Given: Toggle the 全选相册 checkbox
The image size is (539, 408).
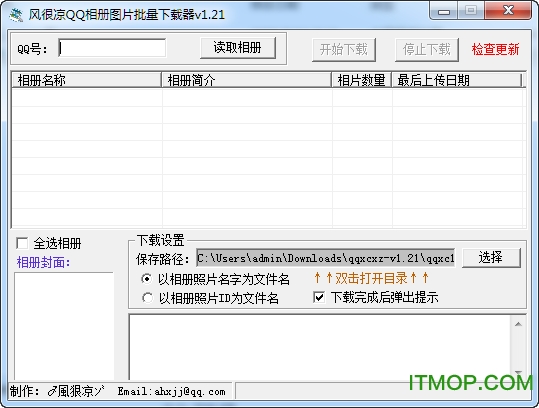Looking at the screenshot, I should [22, 243].
